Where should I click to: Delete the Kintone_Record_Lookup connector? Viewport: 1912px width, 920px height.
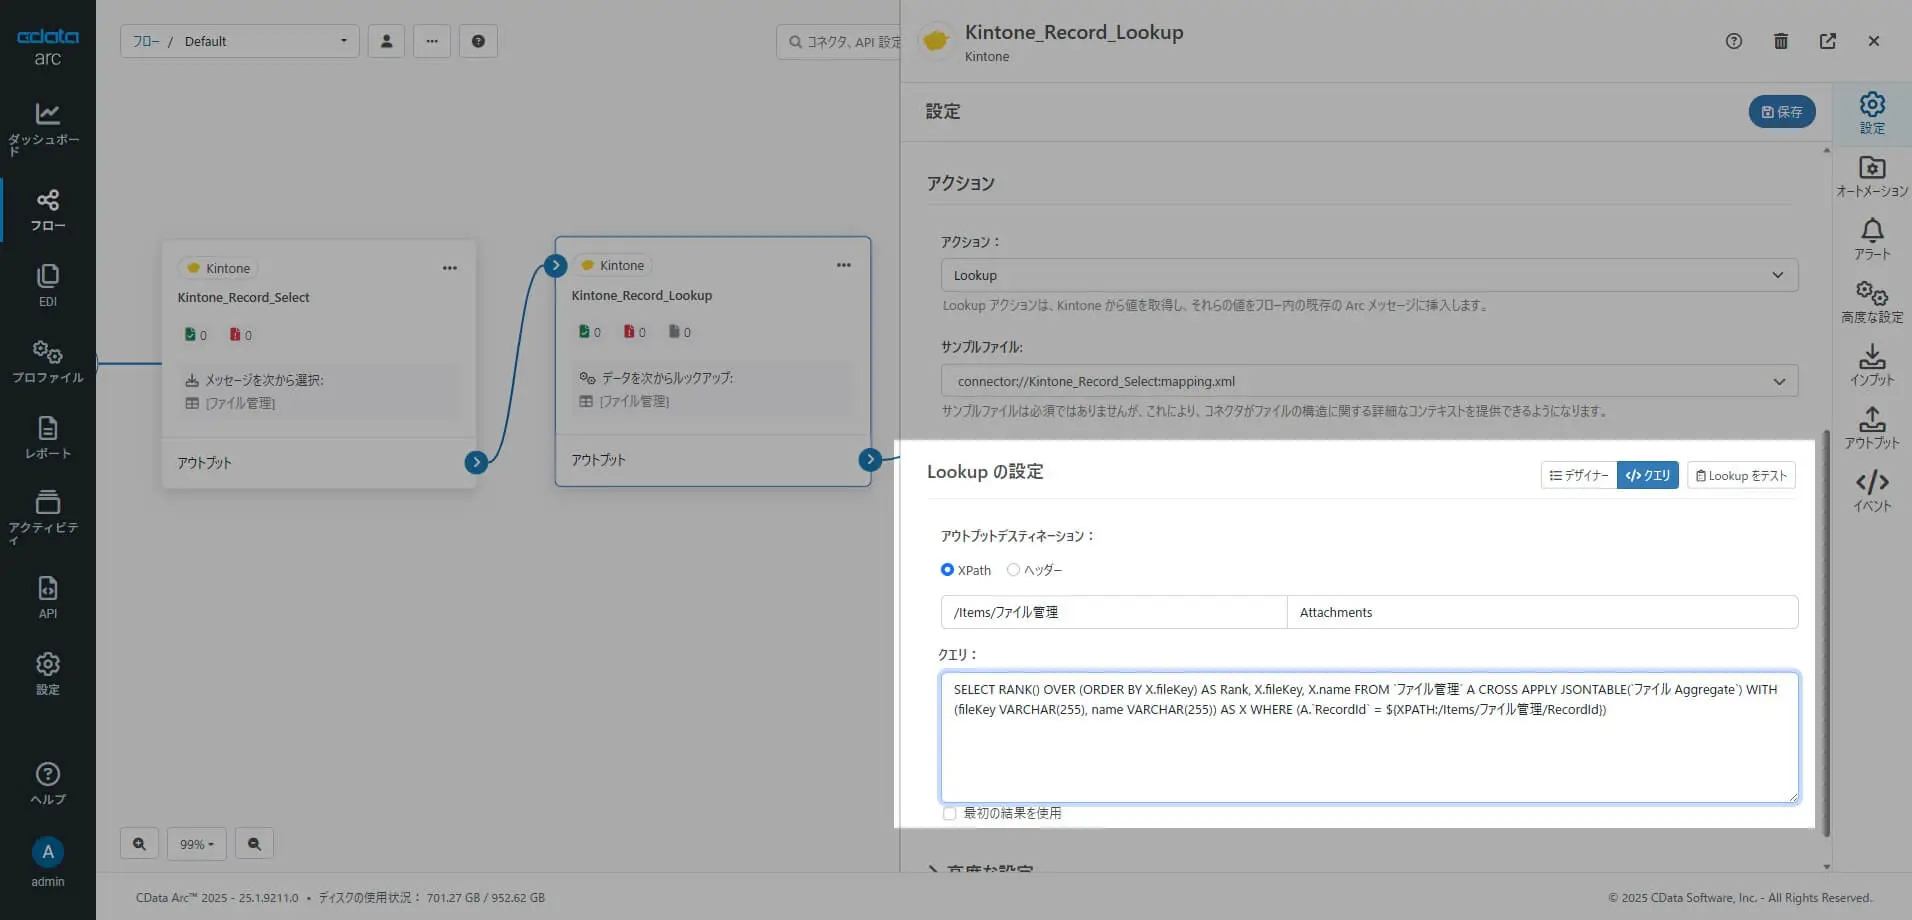pyautogui.click(x=1781, y=41)
